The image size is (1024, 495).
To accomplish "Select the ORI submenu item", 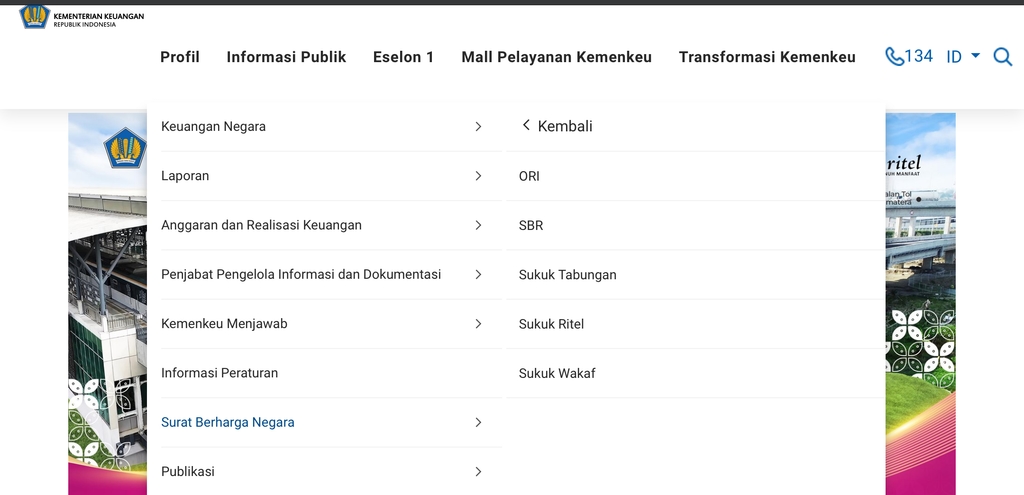I will [529, 176].
